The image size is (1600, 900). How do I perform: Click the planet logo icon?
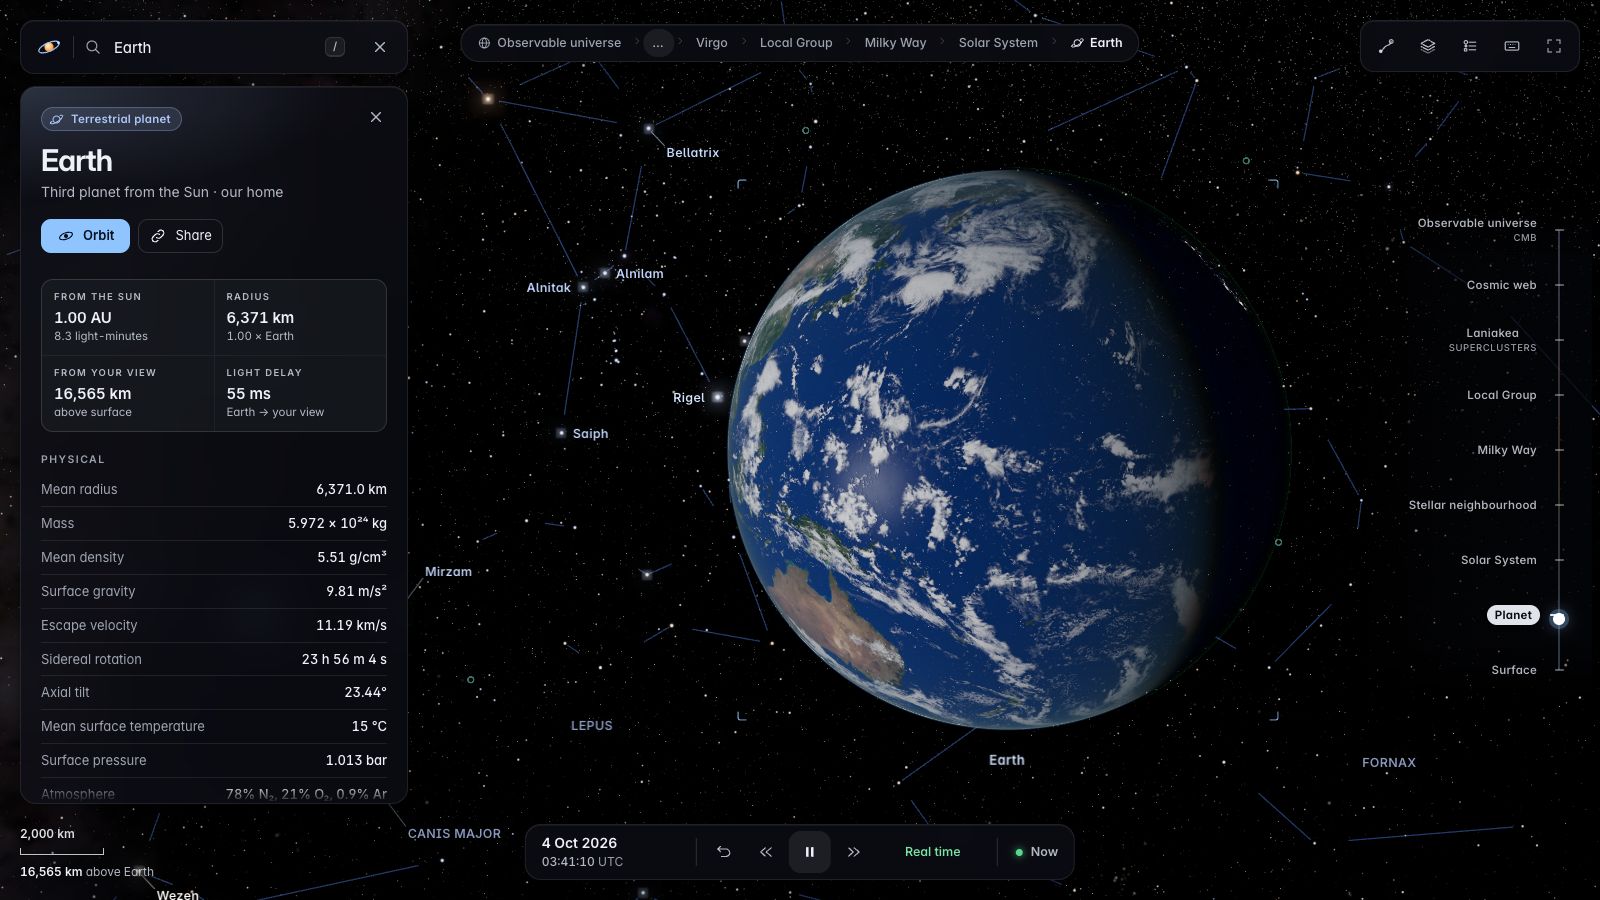[49, 47]
